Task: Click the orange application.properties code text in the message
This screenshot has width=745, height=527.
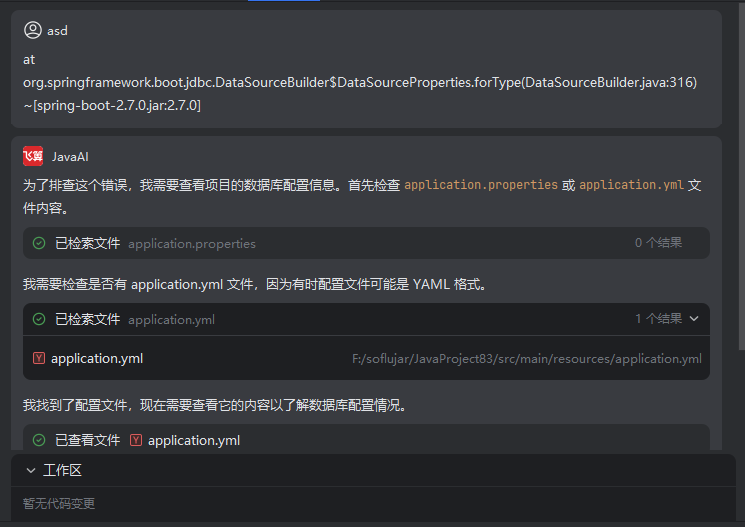Action: click(x=481, y=185)
